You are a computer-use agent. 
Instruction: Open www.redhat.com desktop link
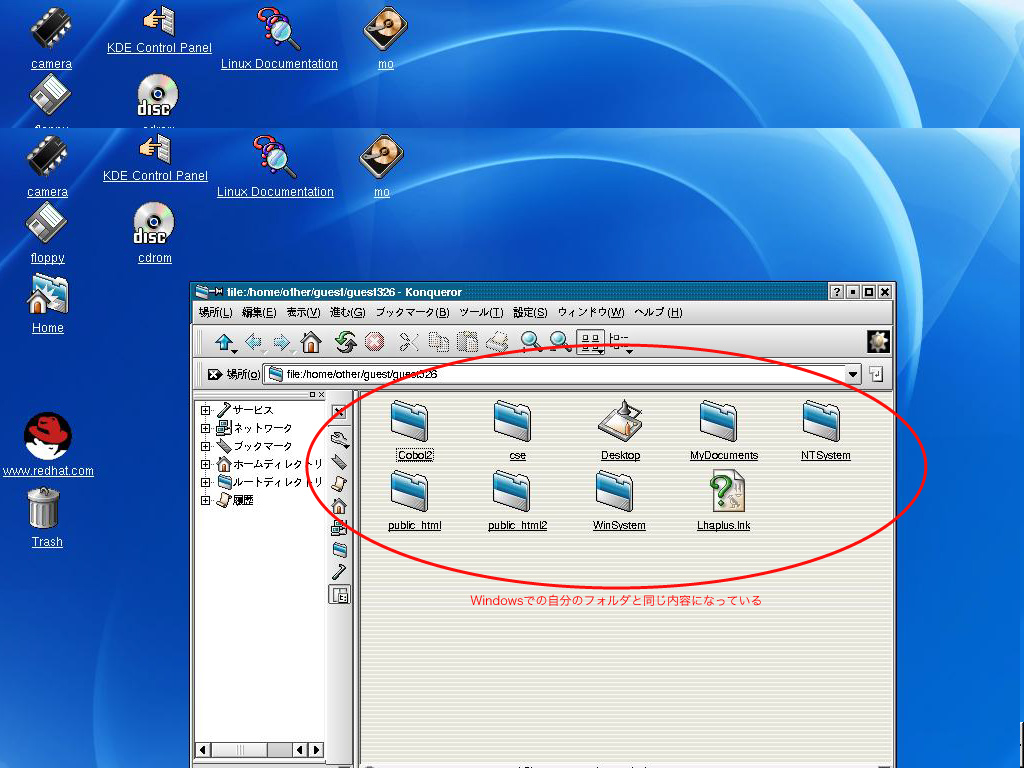click(48, 445)
